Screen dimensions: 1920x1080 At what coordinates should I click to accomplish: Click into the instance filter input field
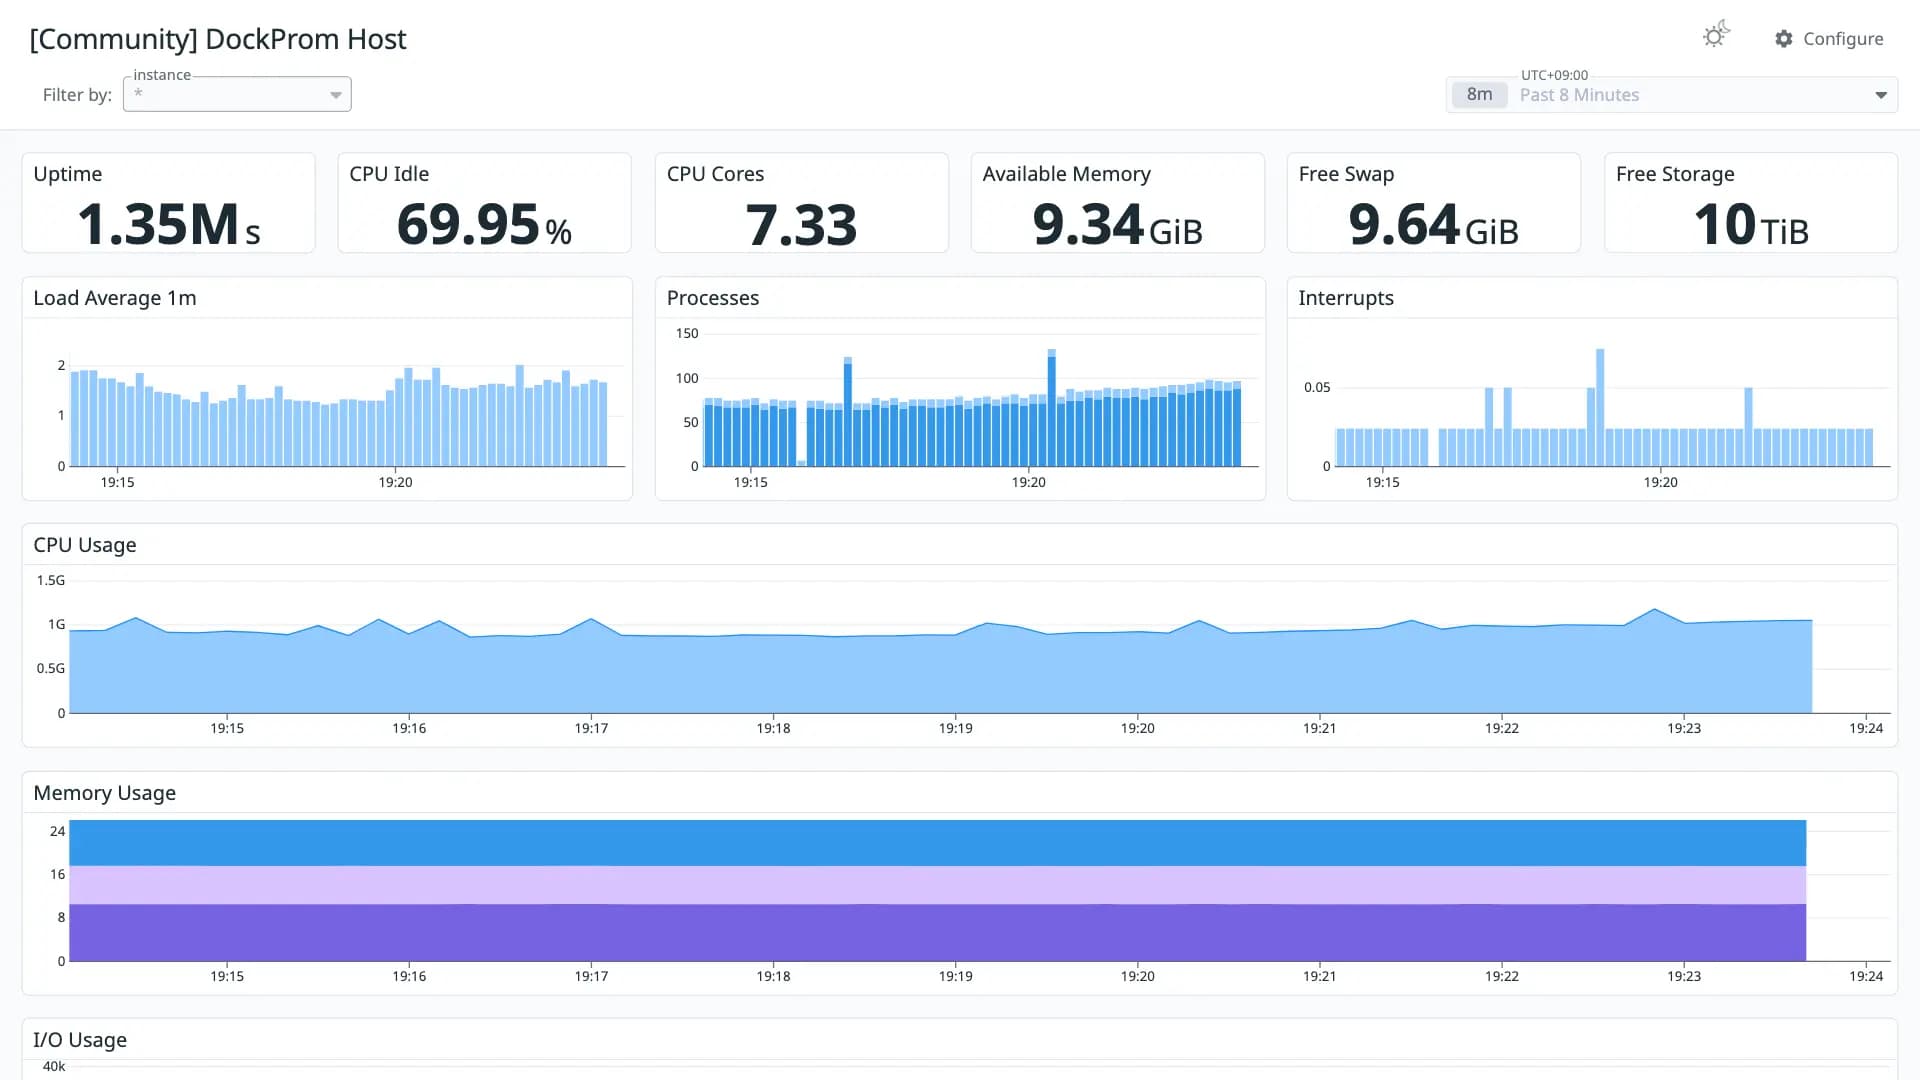pos(237,94)
